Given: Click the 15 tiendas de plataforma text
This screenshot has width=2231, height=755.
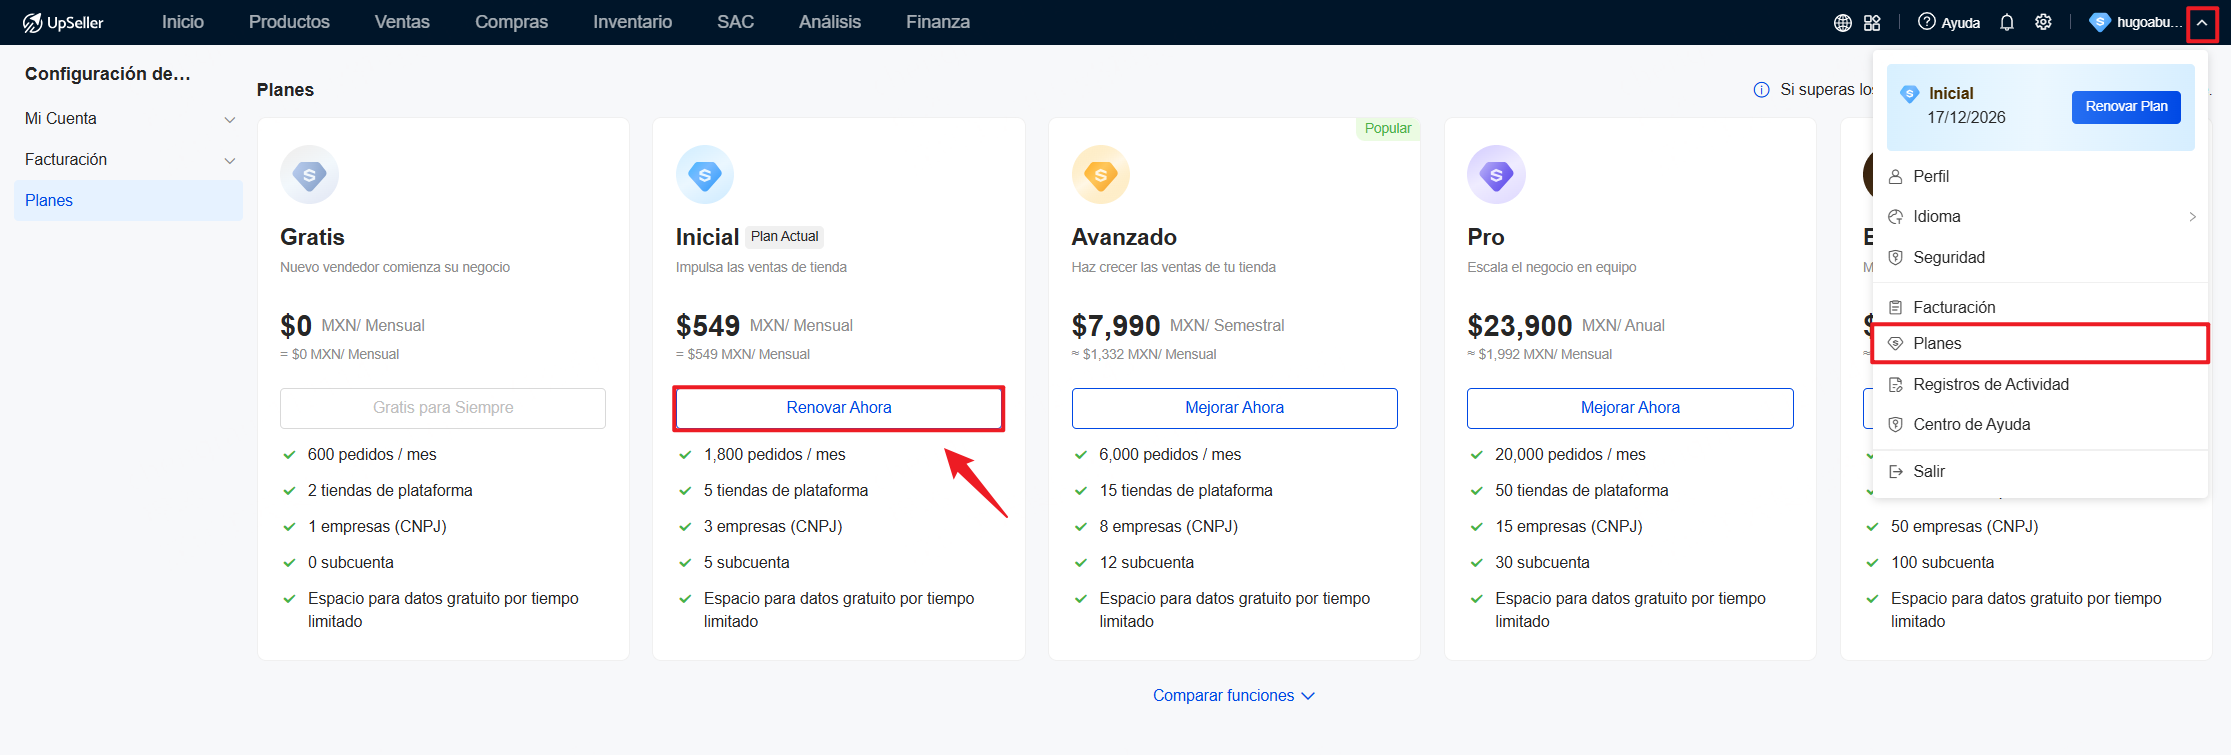Looking at the screenshot, I should pos(1186,491).
